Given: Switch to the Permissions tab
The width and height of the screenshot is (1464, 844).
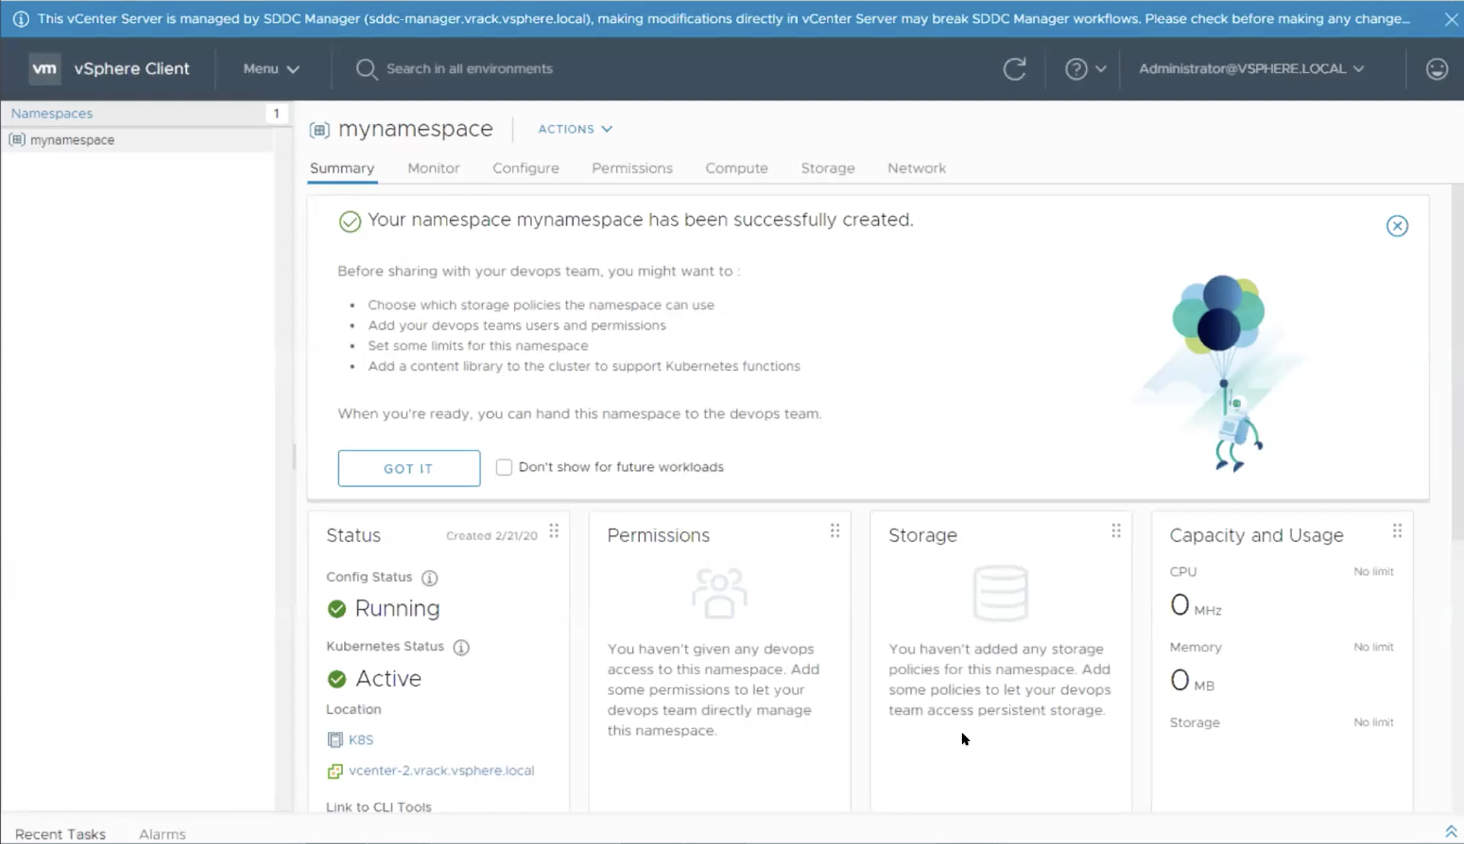Looking at the screenshot, I should pos(632,168).
